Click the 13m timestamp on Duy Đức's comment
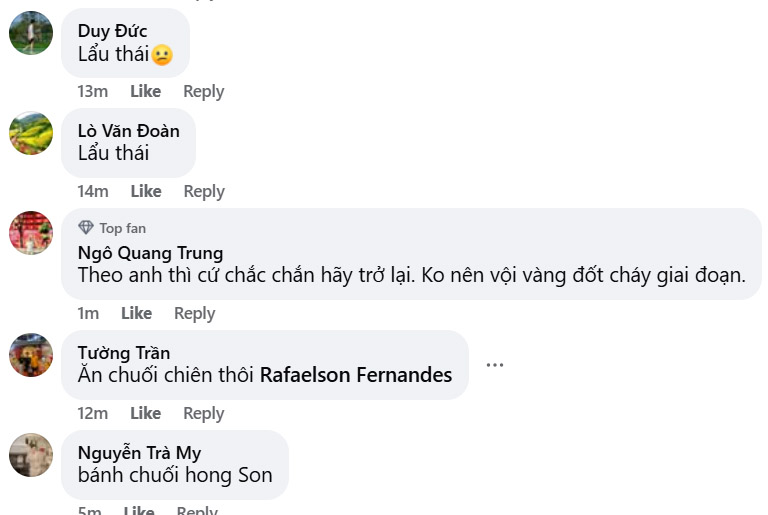The height and width of the screenshot is (515, 768). coord(92,91)
